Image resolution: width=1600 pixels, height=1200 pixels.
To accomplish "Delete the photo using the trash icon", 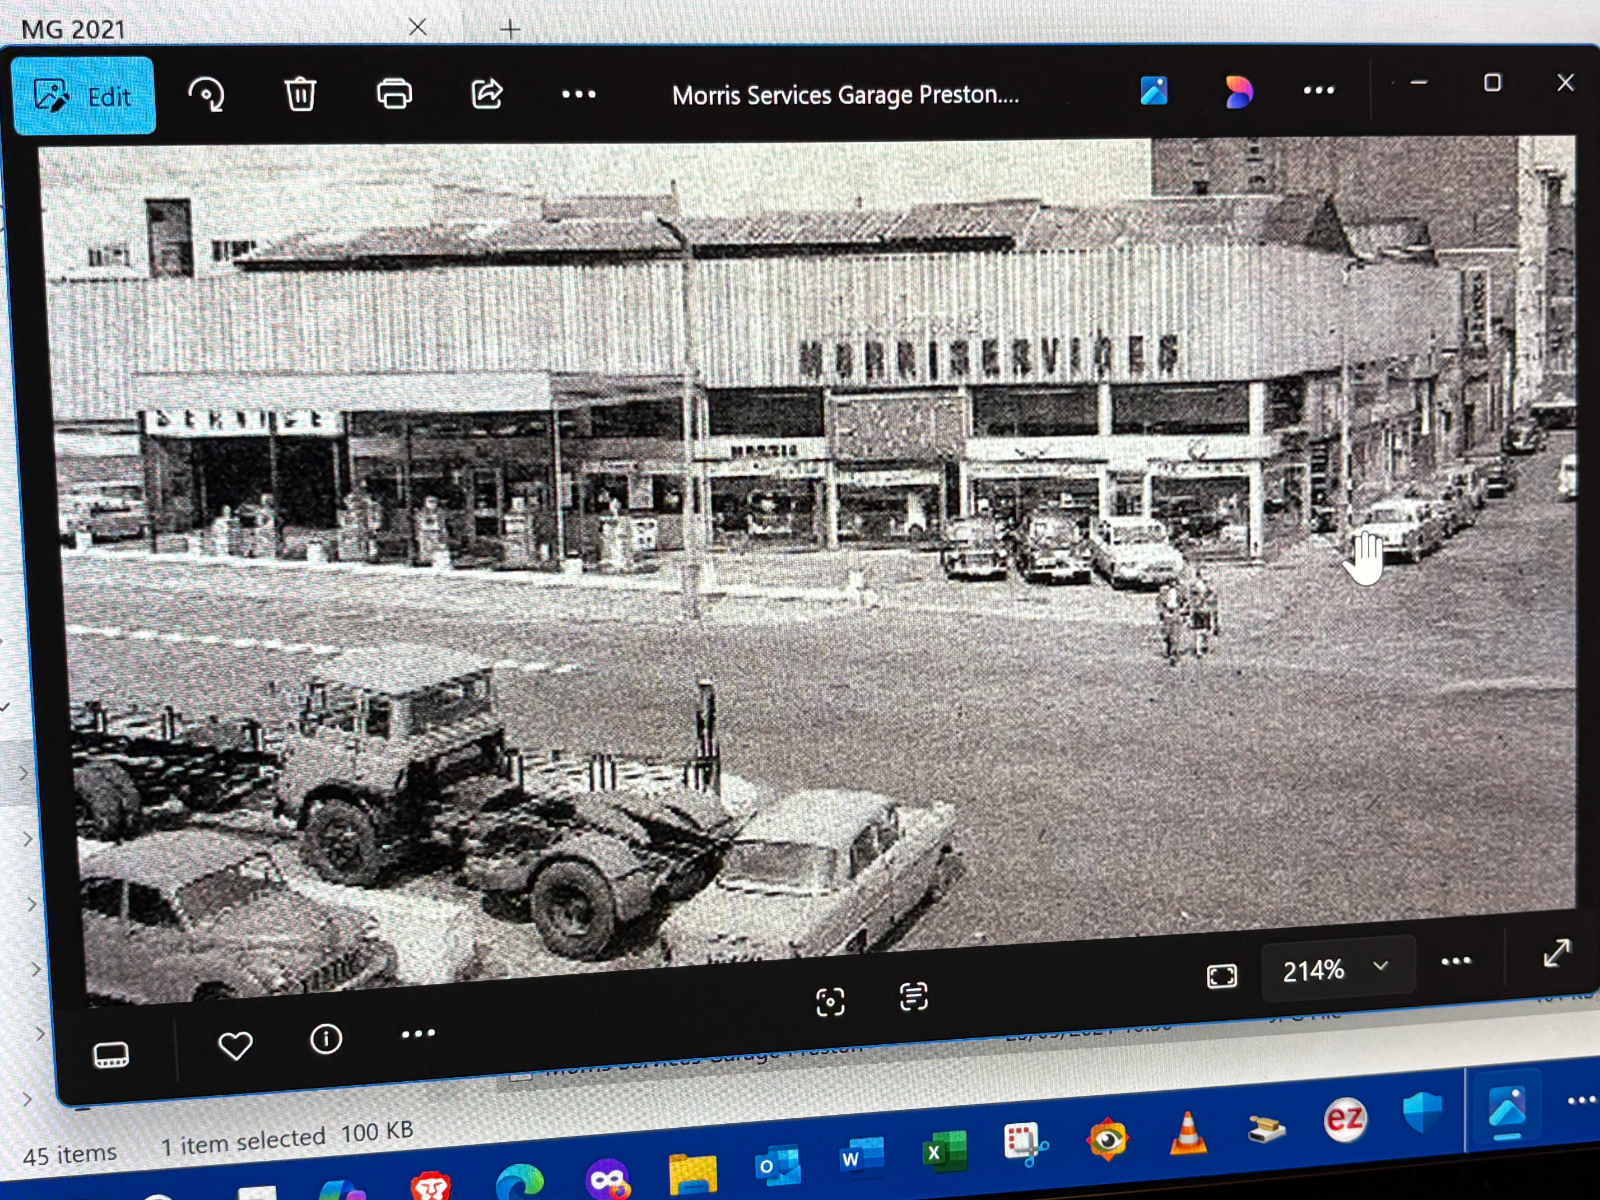I will pyautogui.click(x=300, y=94).
